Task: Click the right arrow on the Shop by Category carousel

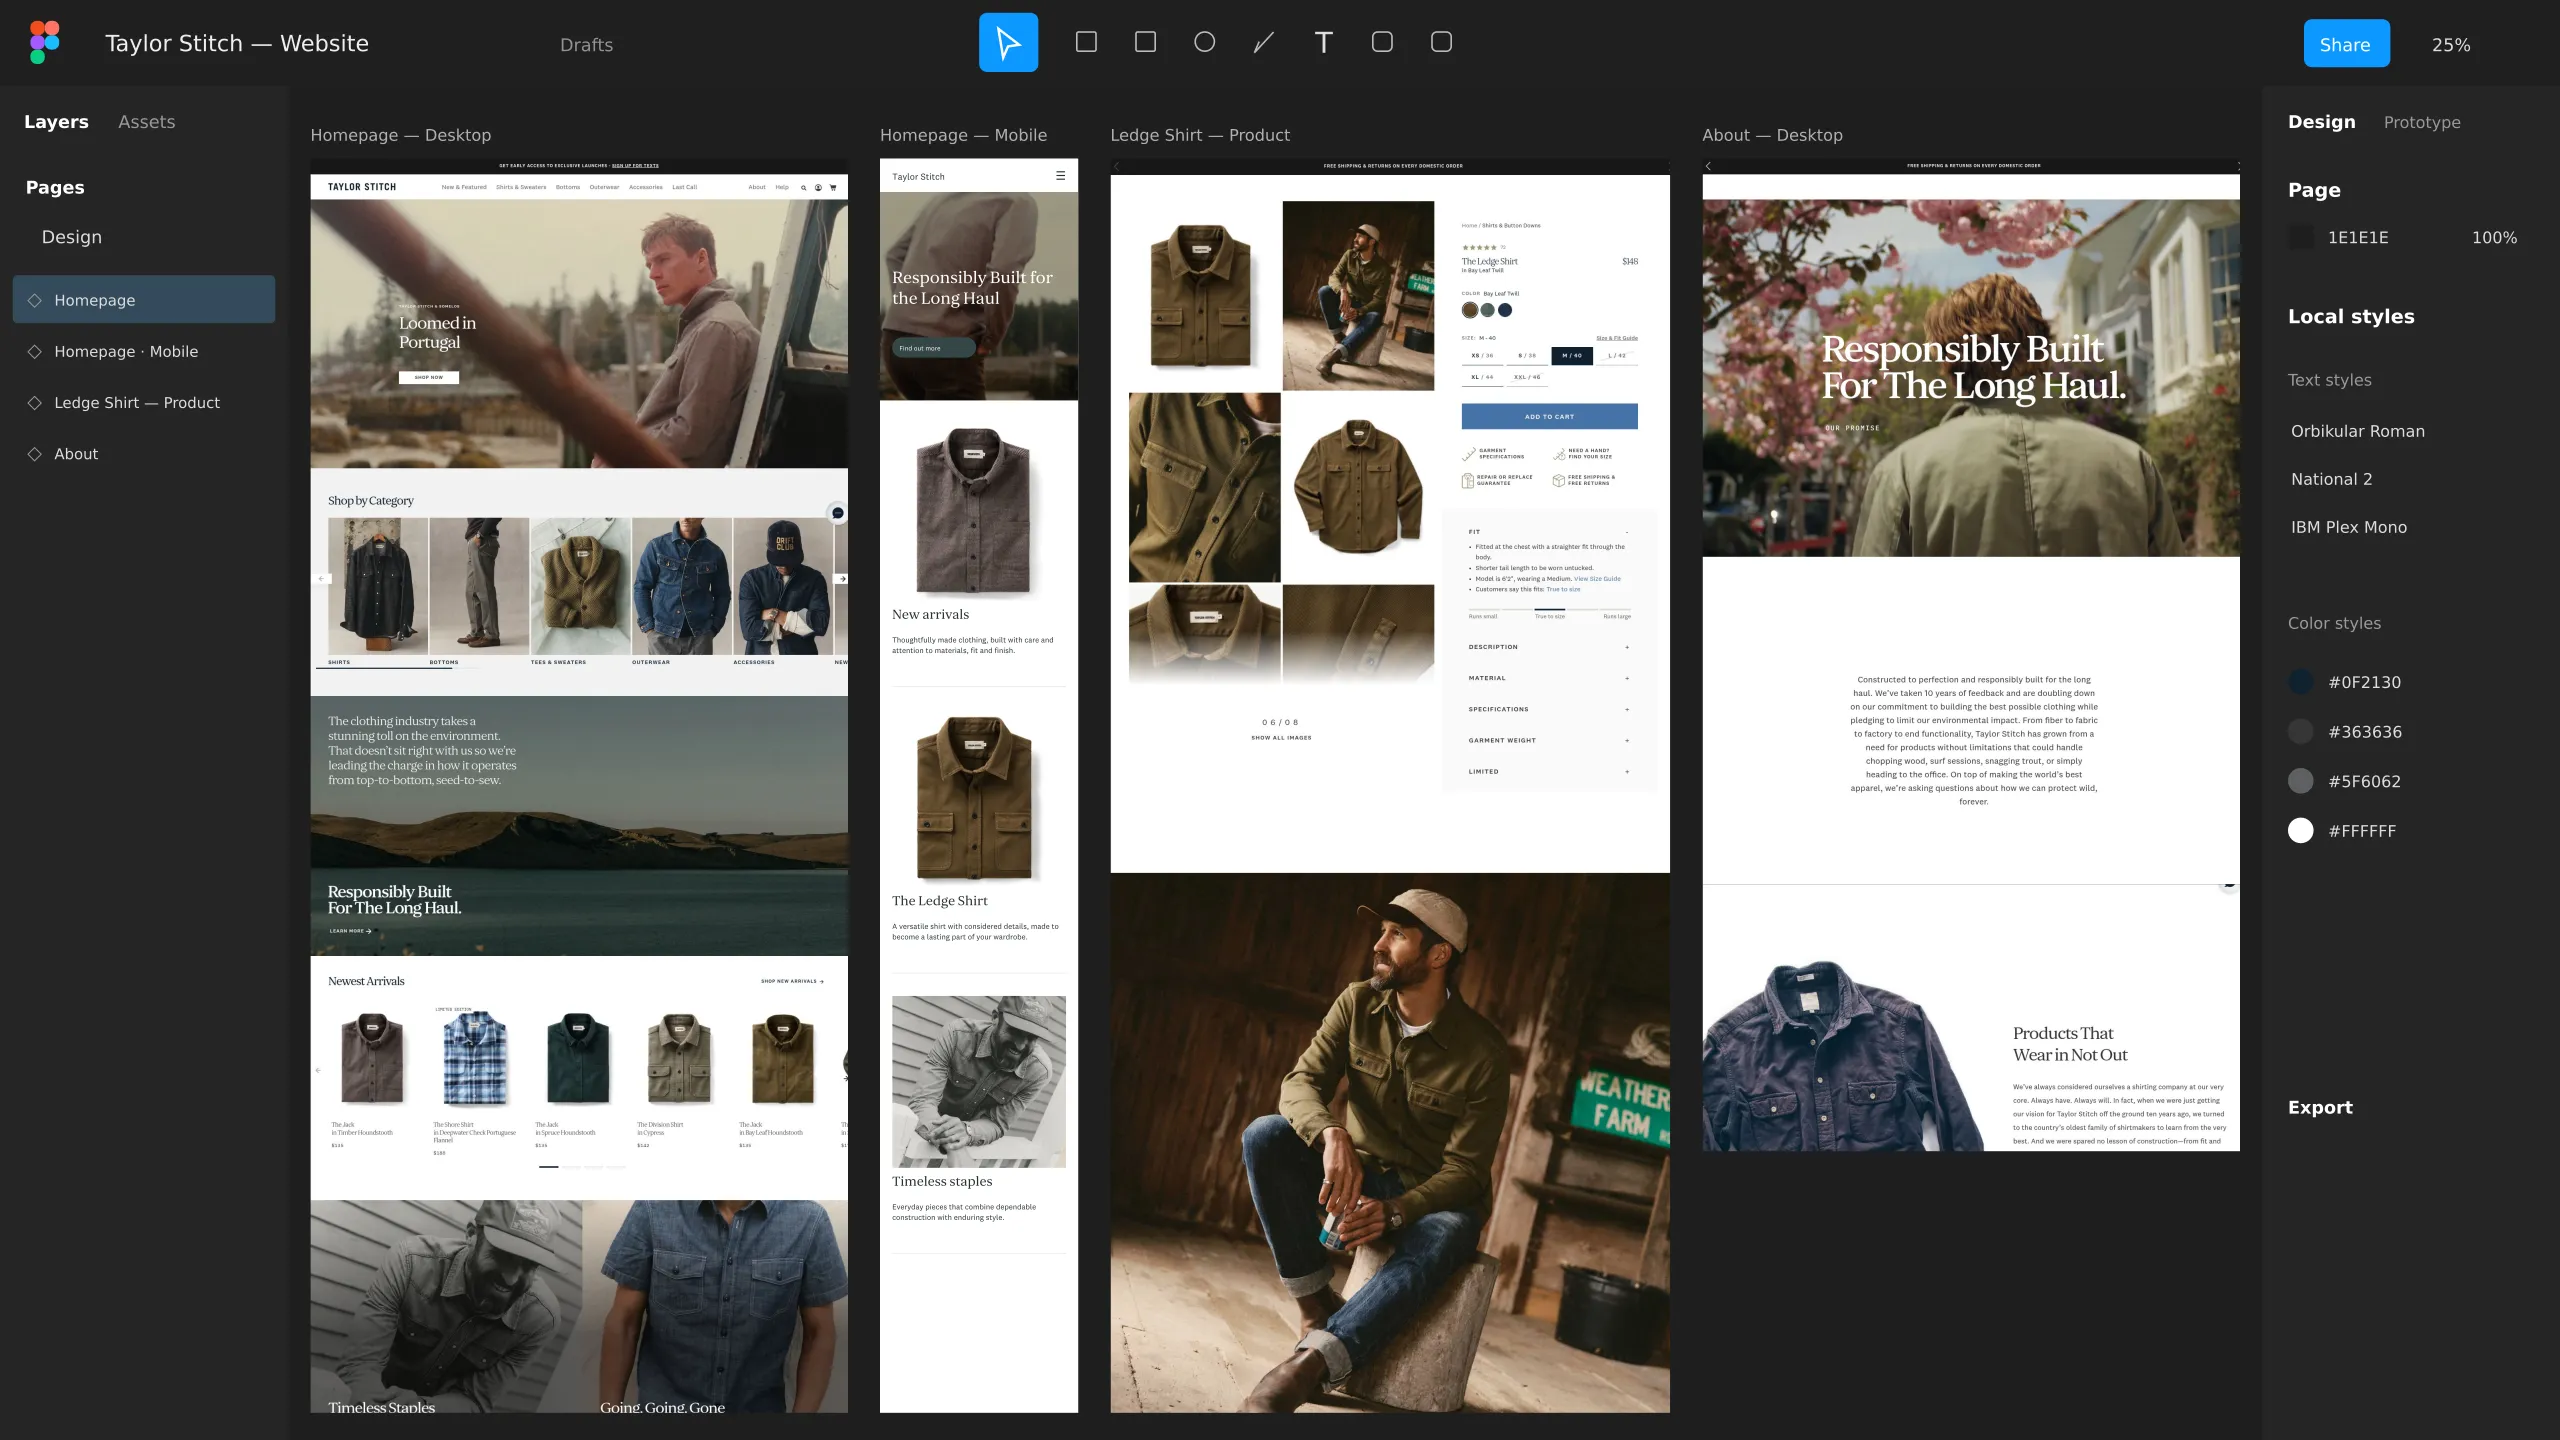Action: [842, 579]
